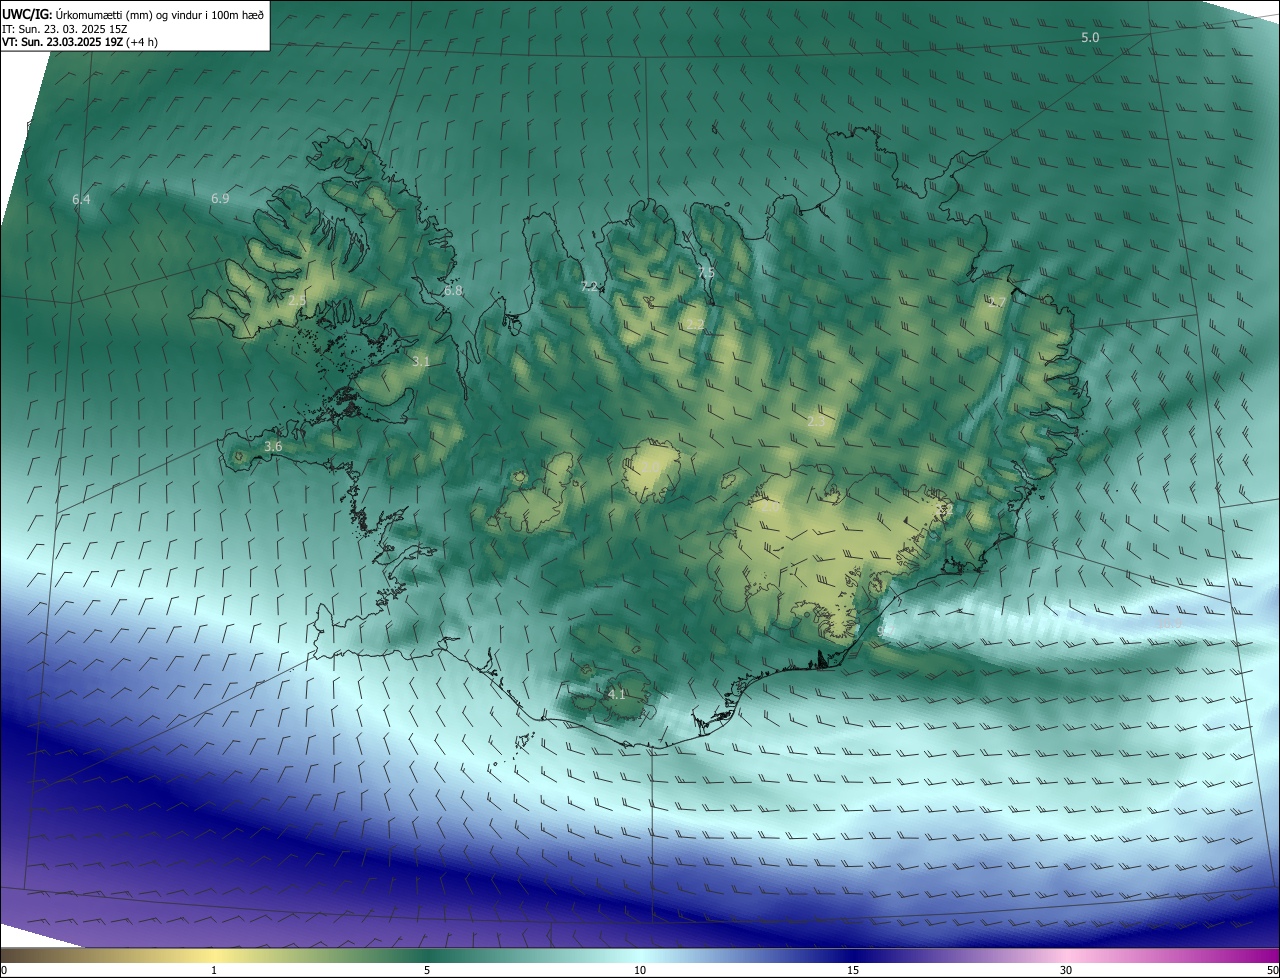Click the 7.5 value label on the map
The image size is (1280, 978).
coord(706,272)
